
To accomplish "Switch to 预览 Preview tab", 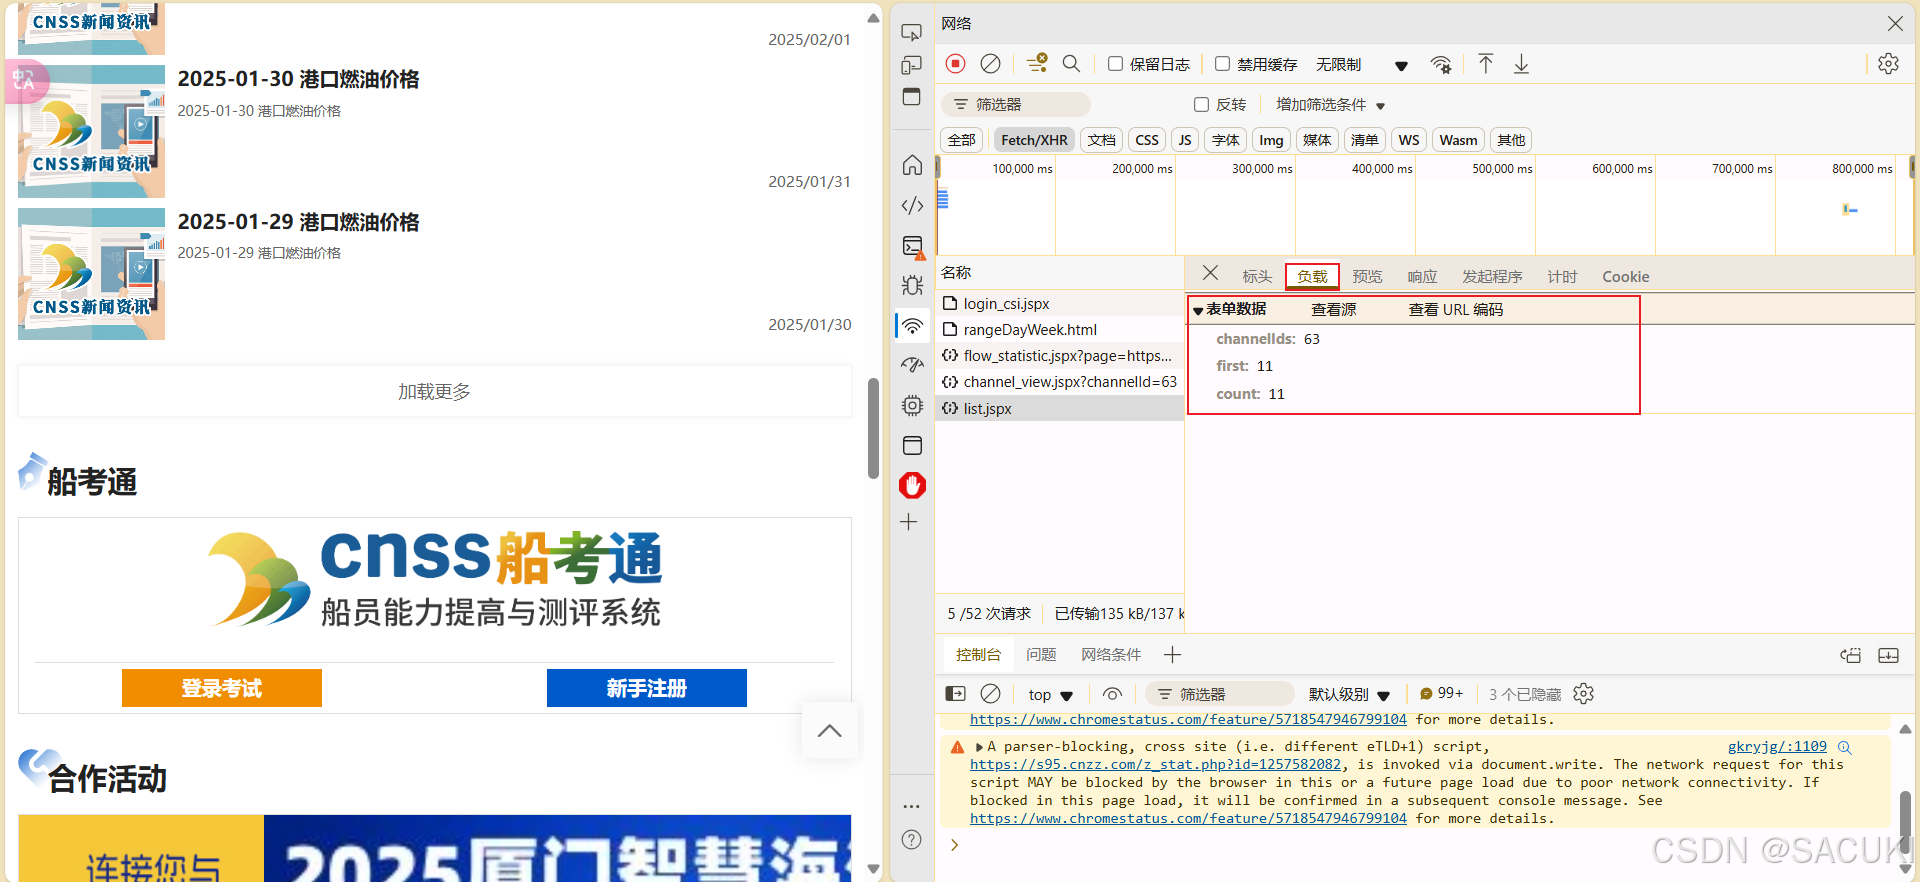I will pyautogui.click(x=1367, y=277).
